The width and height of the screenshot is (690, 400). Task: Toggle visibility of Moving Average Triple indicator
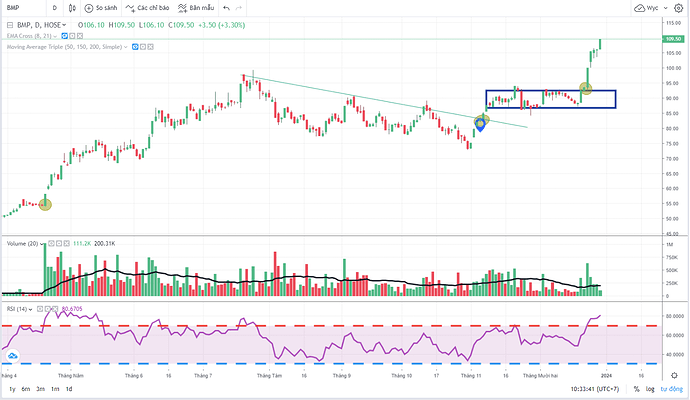[135, 47]
